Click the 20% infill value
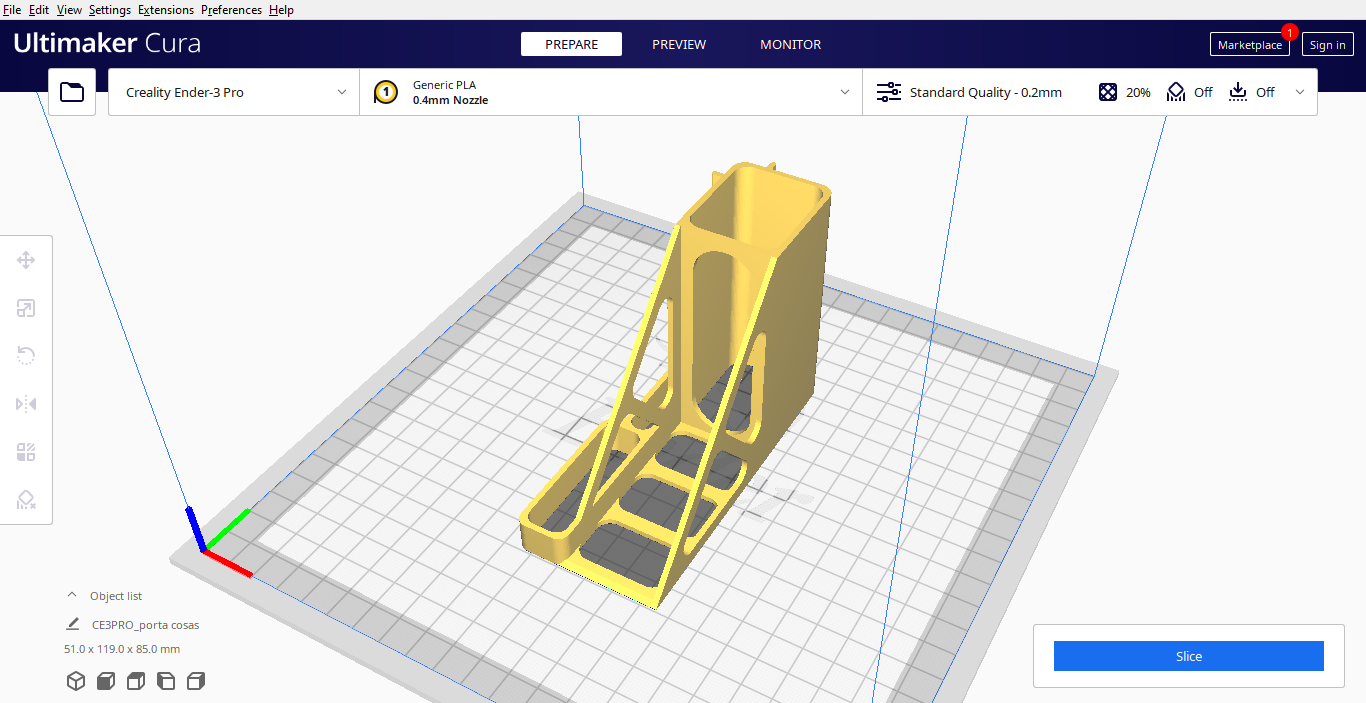 click(x=1138, y=92)
